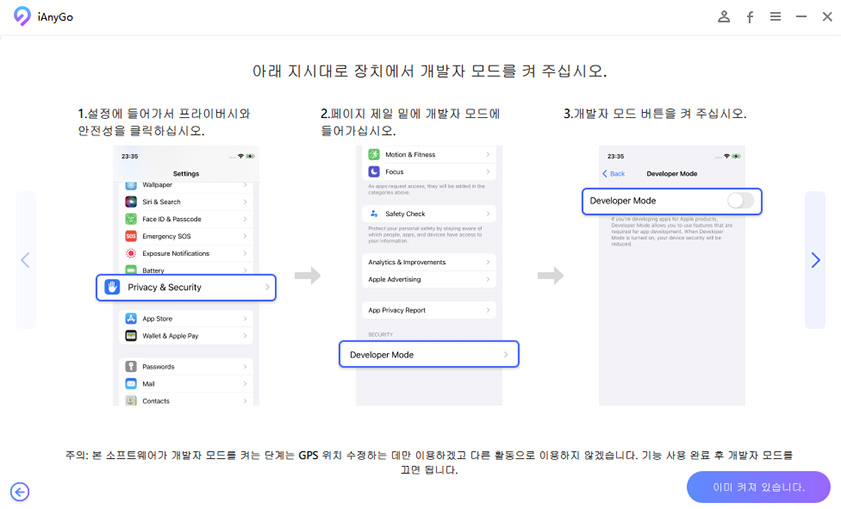Click step 1 instruction text
This screenshot has height=509, width=841.
(x=164, y=122)
